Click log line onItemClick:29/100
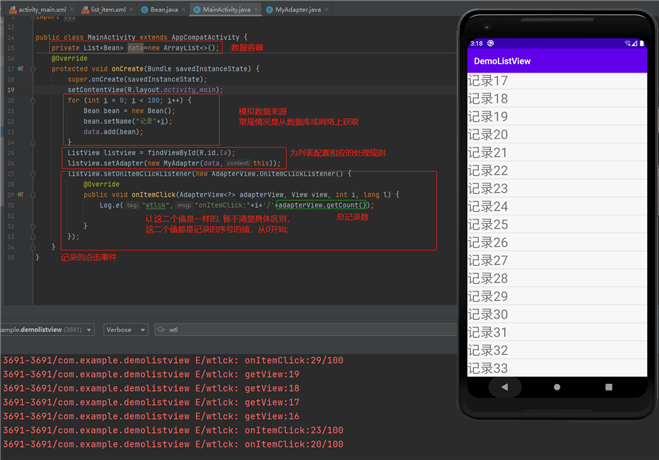 click(173, 360)
